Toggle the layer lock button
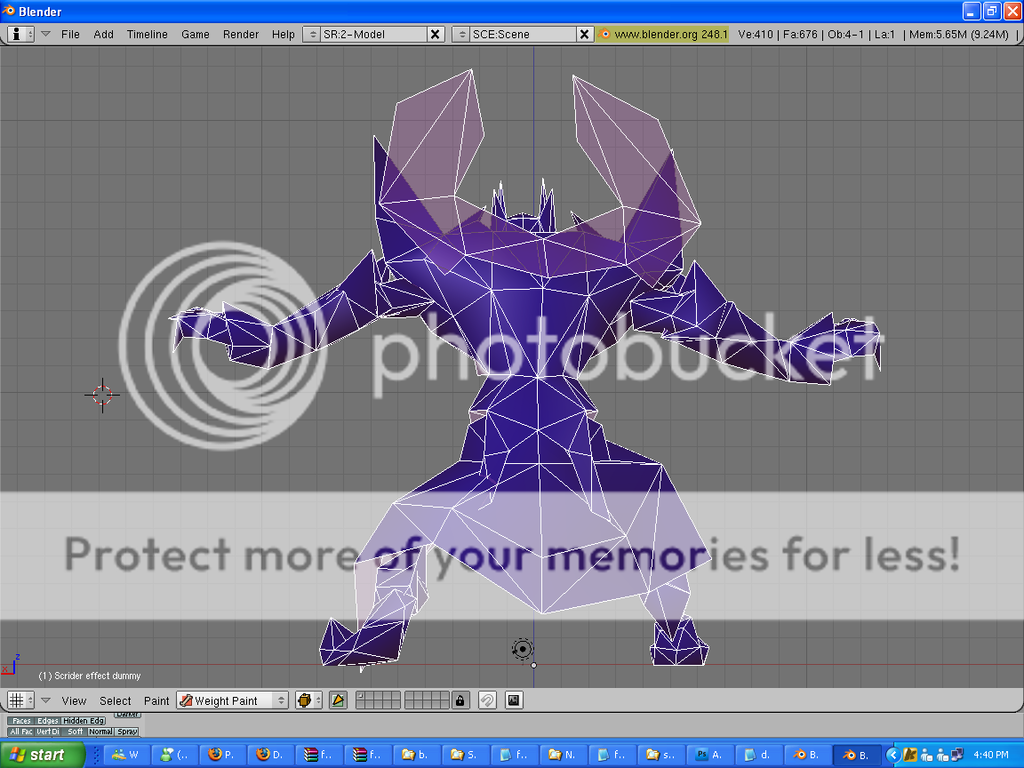Image resolution: width=1024 pixels, height=768 pixels. pos(460,701)
